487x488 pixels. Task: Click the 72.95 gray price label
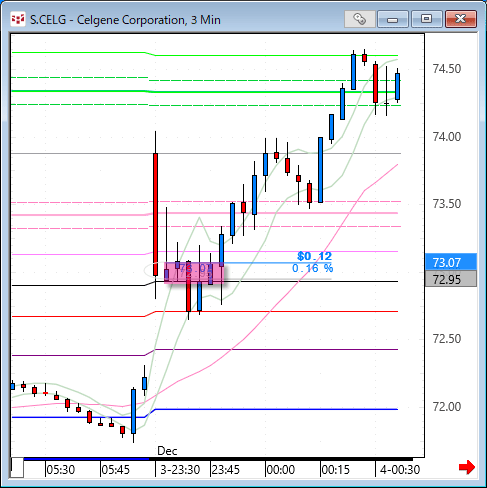[451, 279]
